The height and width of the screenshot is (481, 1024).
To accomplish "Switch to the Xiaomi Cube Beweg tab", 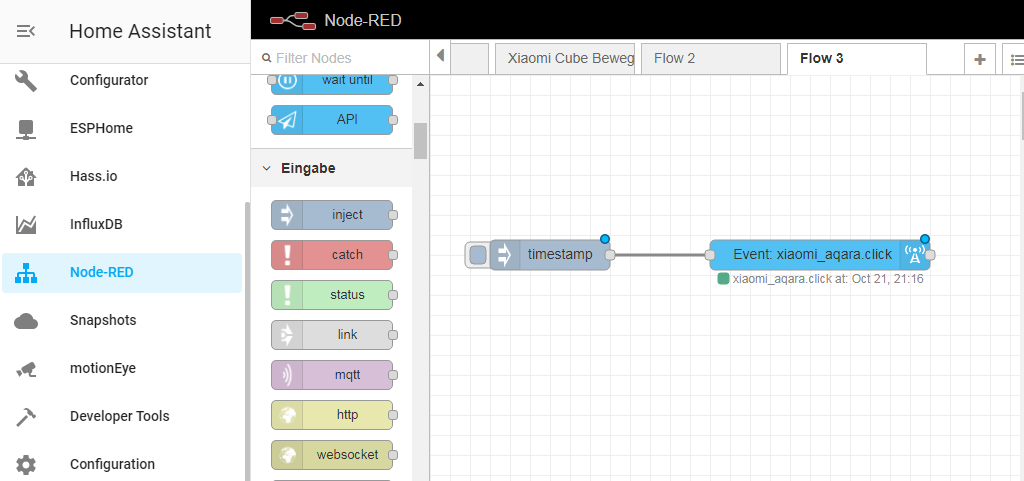I will tap(565, 59).
